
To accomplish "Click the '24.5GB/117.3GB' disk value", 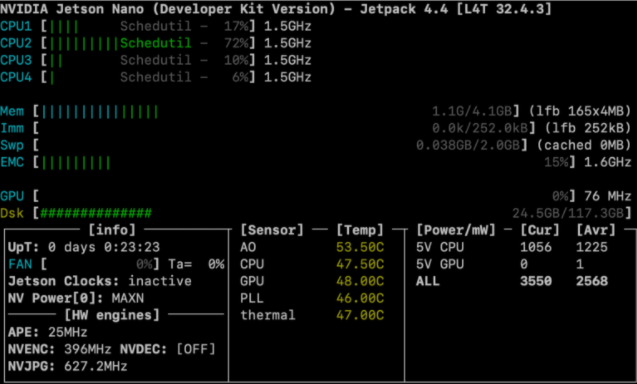I will pyautogui.click(x=568, y=213).
